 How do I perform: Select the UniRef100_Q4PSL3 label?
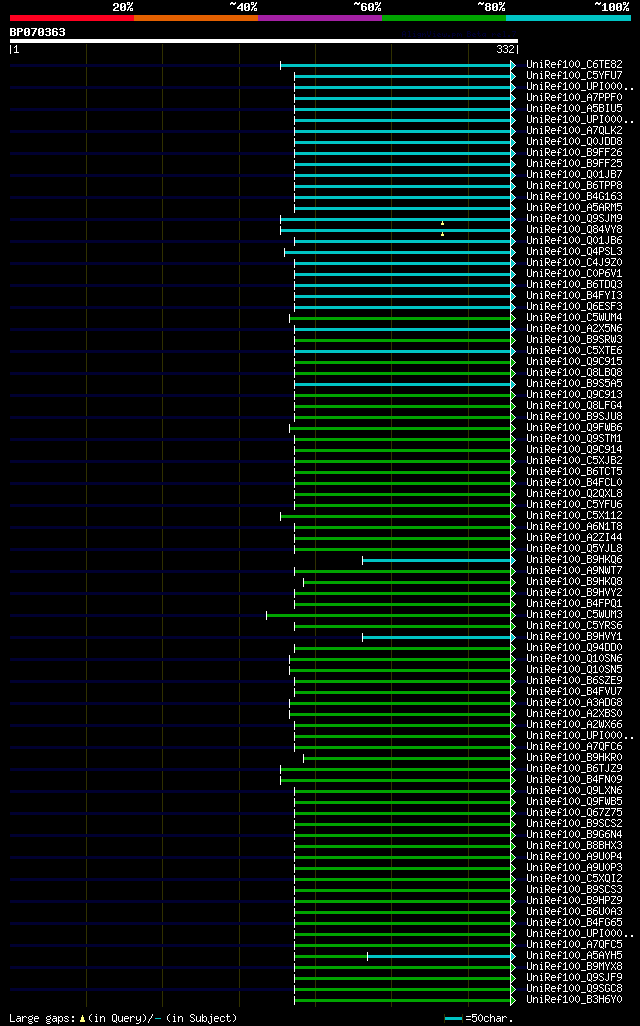pyautogui.click(x=575, y=251)
